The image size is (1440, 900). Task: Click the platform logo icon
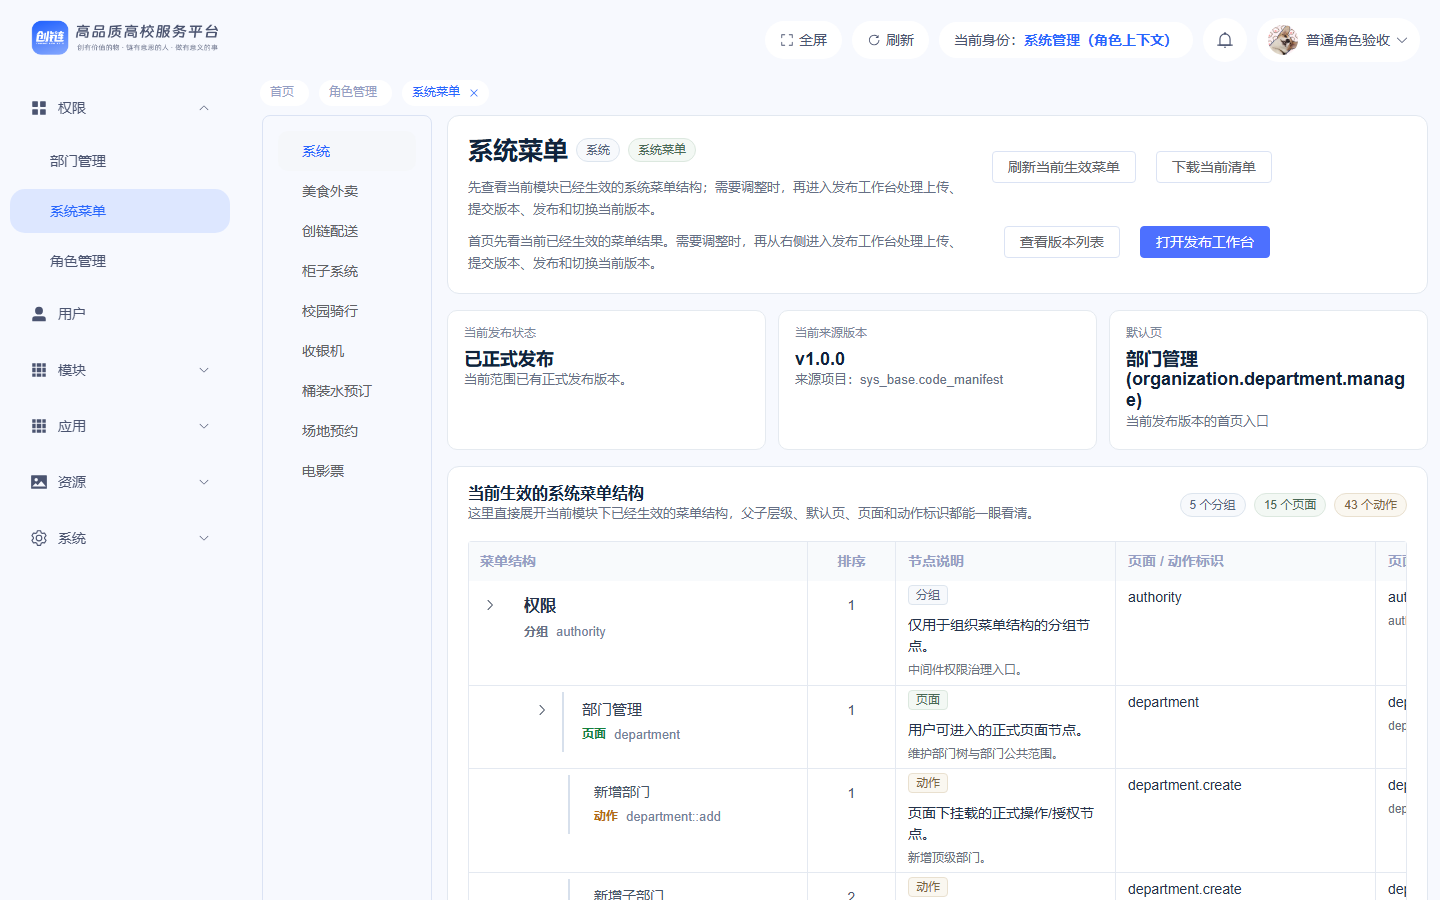tap(50, 38)
